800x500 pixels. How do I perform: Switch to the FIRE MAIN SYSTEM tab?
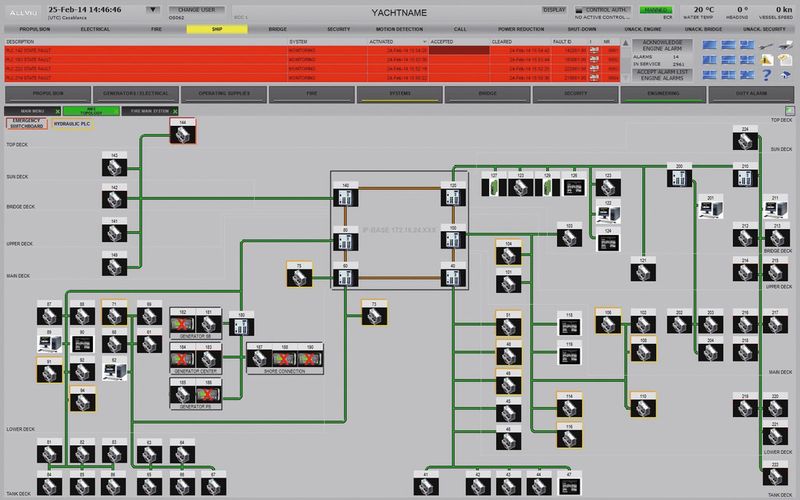150,111
